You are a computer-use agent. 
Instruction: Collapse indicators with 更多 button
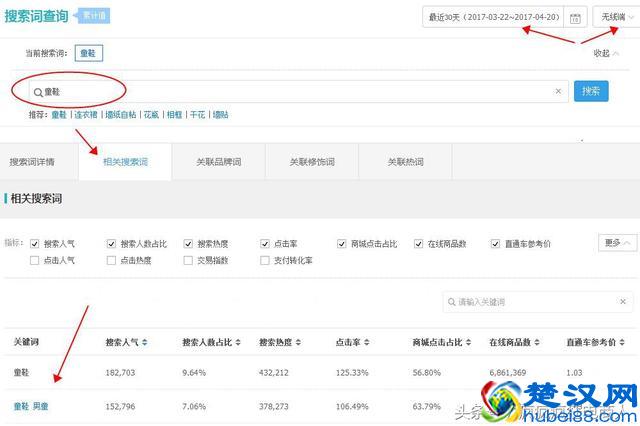tap(617, 243)
